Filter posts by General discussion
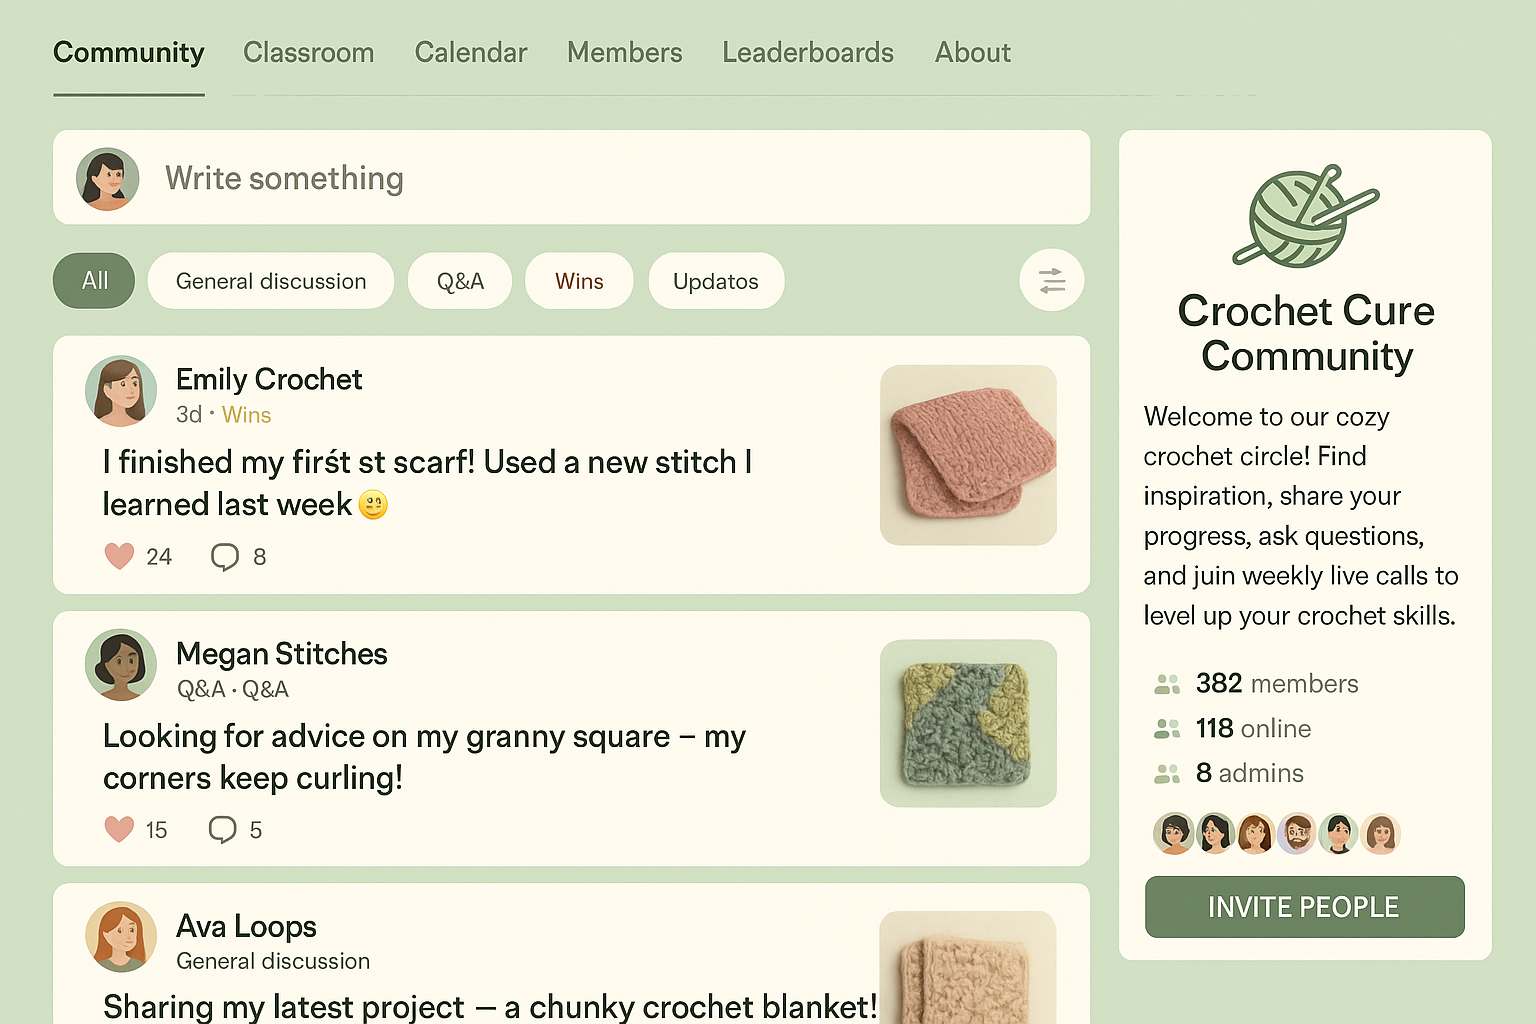Screen dimensions: 1536x1024 click(x=271, y=281)
